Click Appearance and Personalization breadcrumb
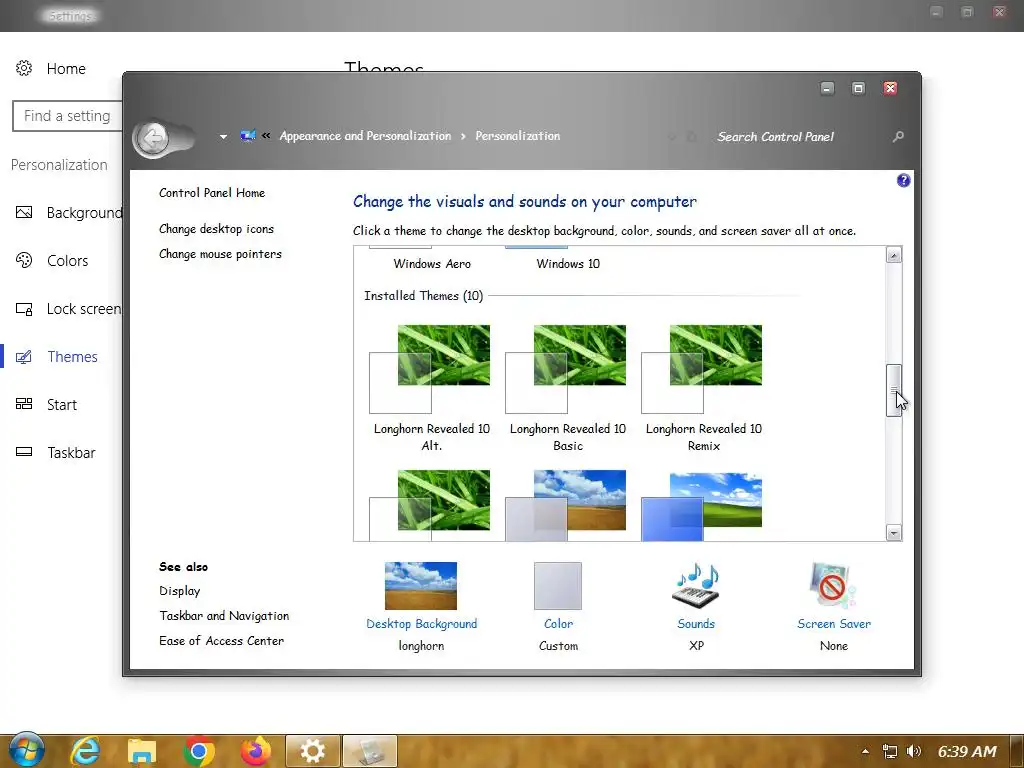Screen dimensions: 1024x768 point(365,136)
